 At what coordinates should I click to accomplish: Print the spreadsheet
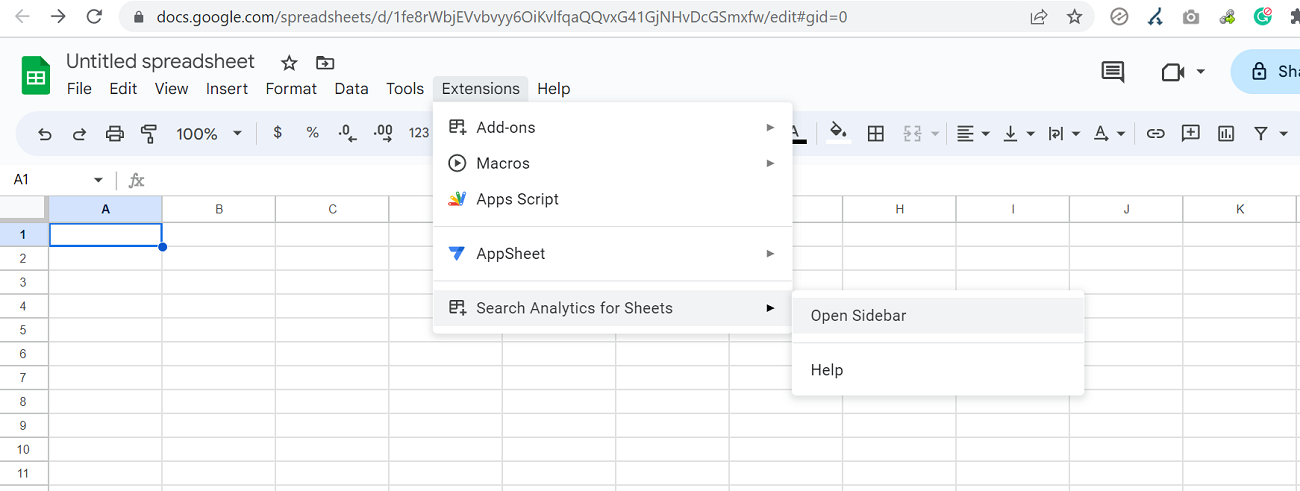(115, 133)
